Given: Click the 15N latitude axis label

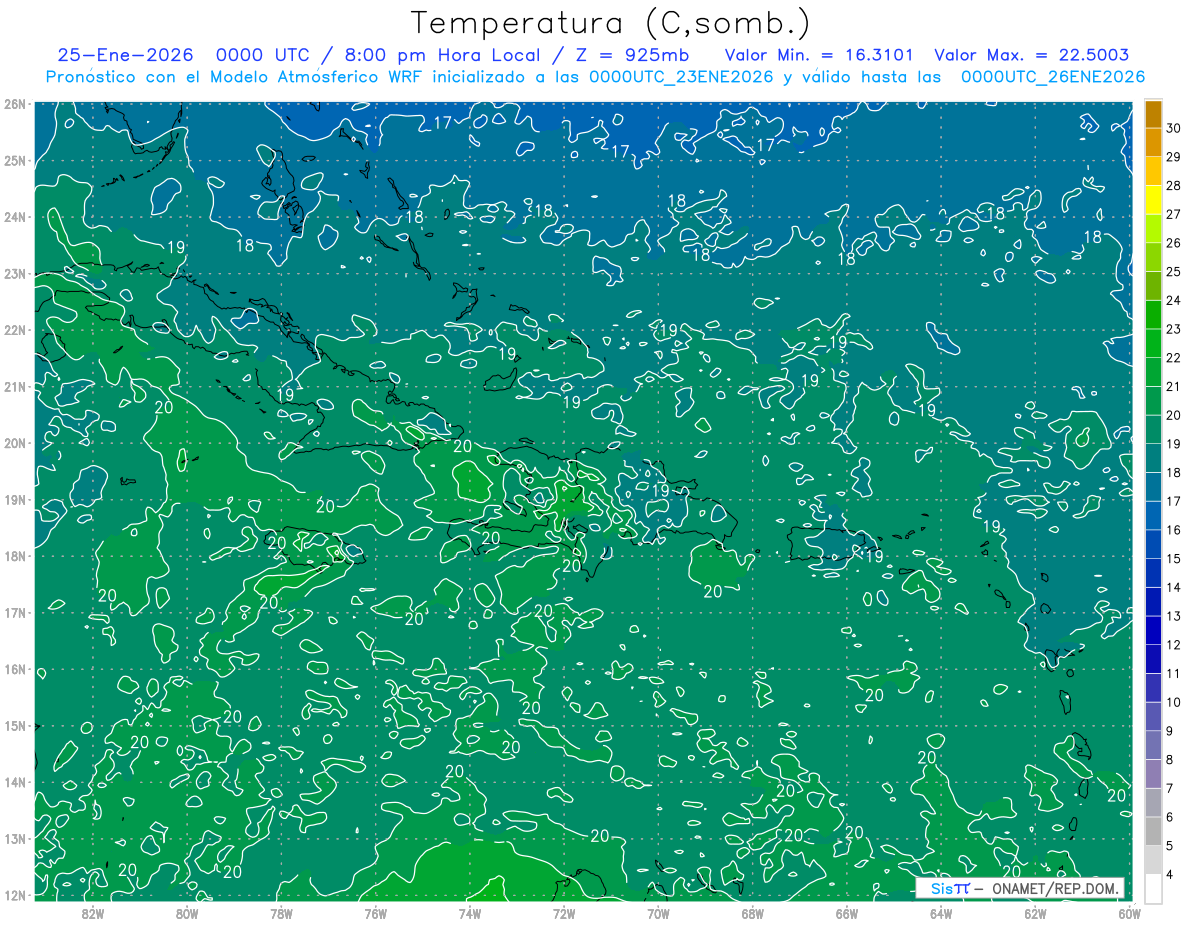Looking at the screenshot, I should (x=14, y=725).
